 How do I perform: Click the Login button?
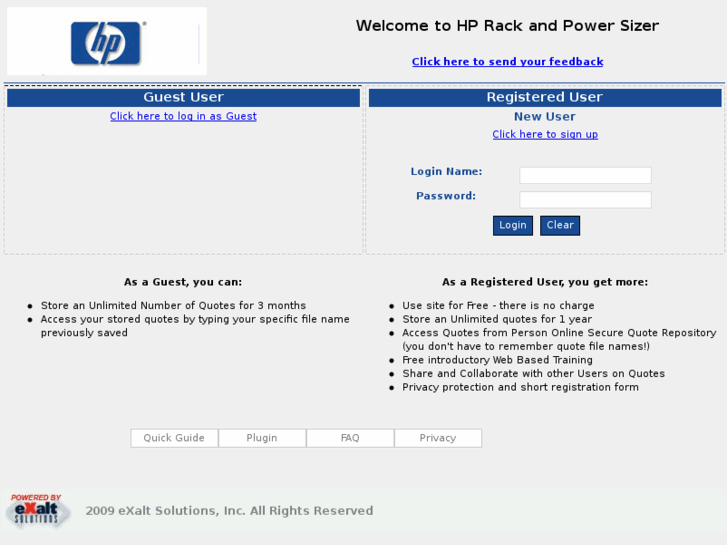tap(513, 225)
